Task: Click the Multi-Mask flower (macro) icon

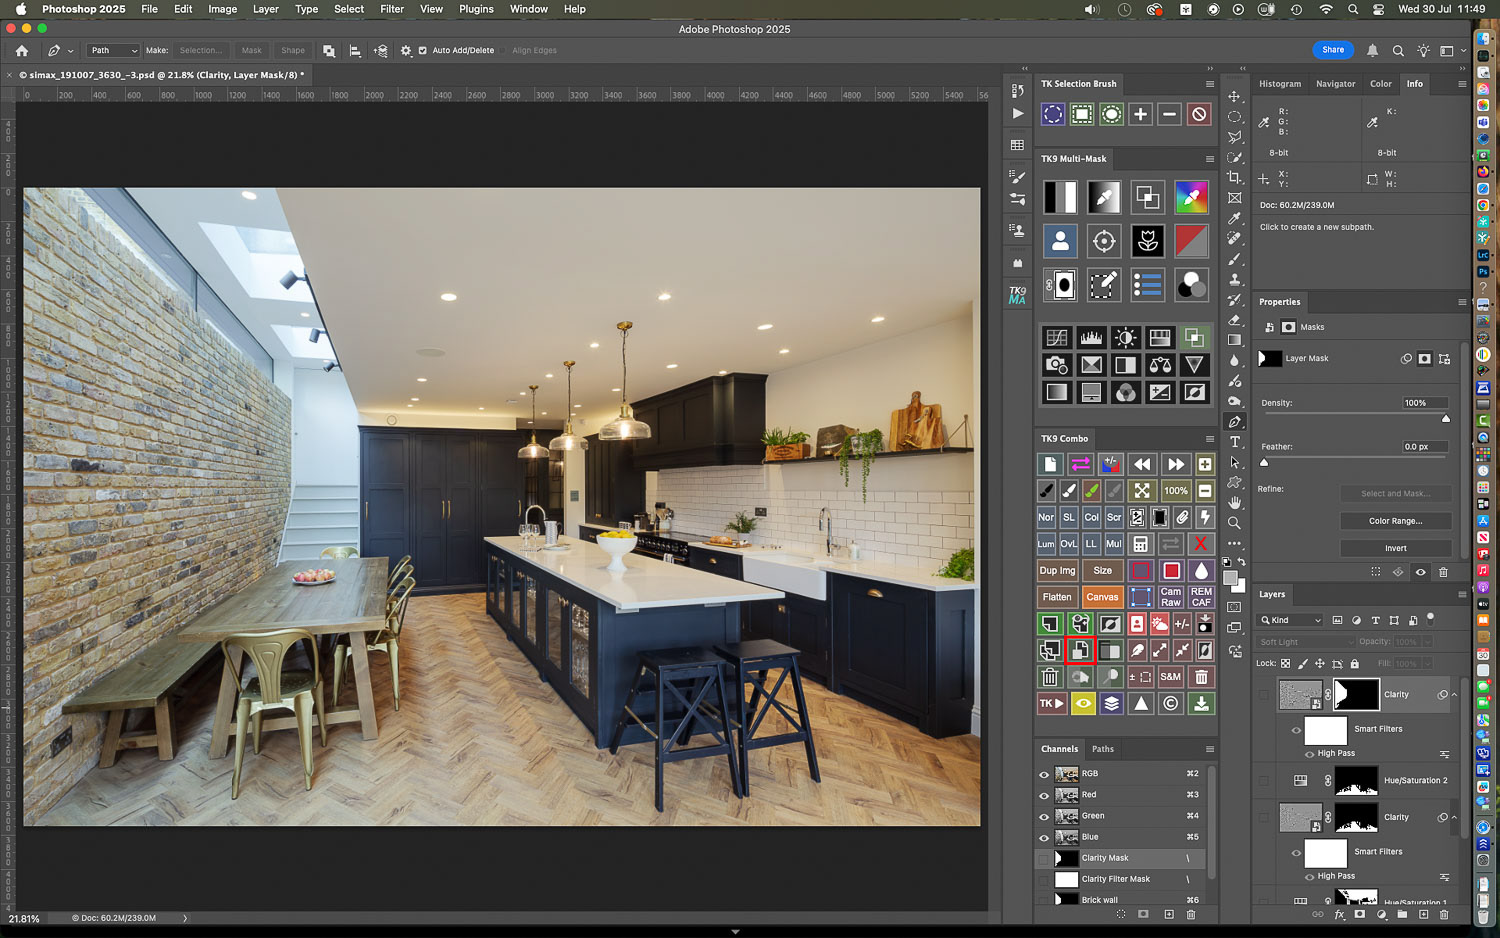Action: coord(1147,241)
